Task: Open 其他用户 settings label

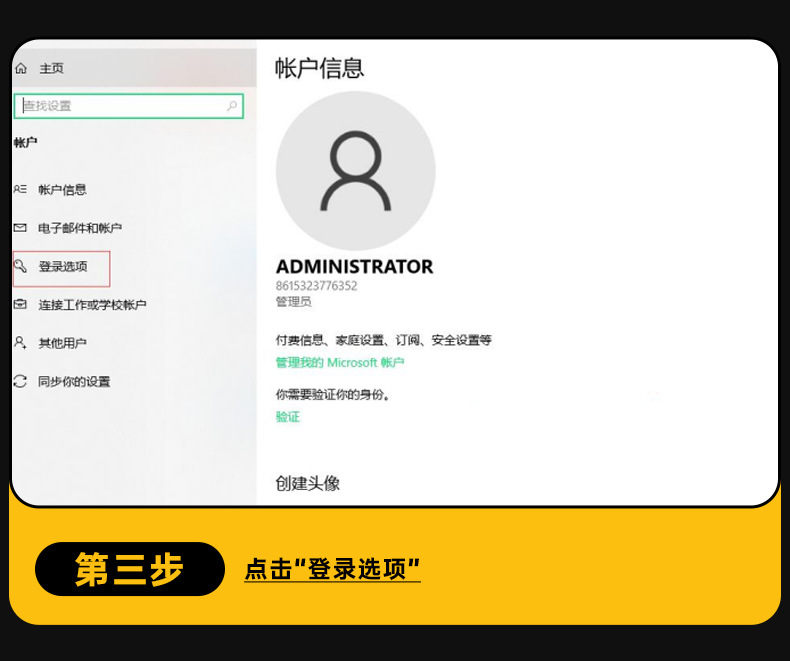Action: 62,343
